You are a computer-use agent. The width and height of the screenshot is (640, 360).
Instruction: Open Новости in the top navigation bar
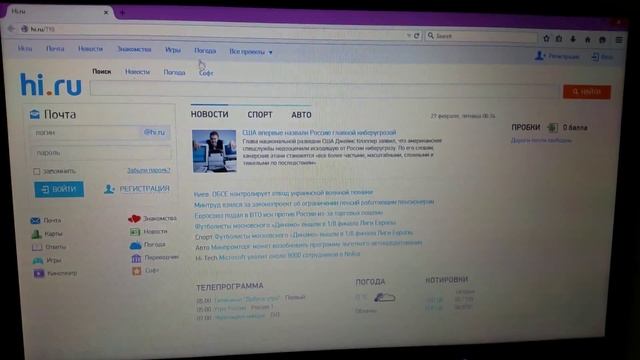click(x=91, y=49)
